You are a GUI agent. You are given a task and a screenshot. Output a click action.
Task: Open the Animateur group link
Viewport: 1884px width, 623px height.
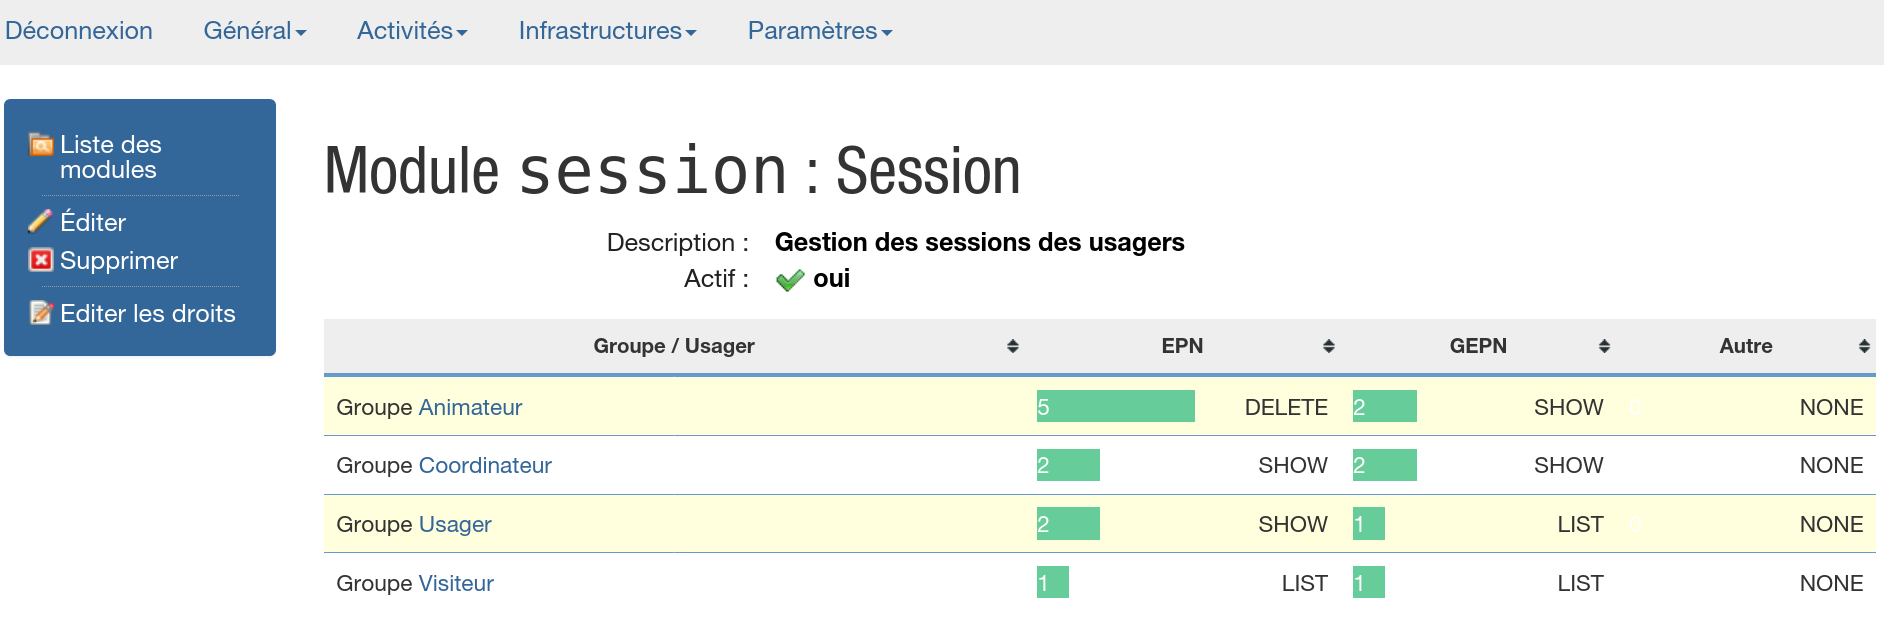point(470,407)
